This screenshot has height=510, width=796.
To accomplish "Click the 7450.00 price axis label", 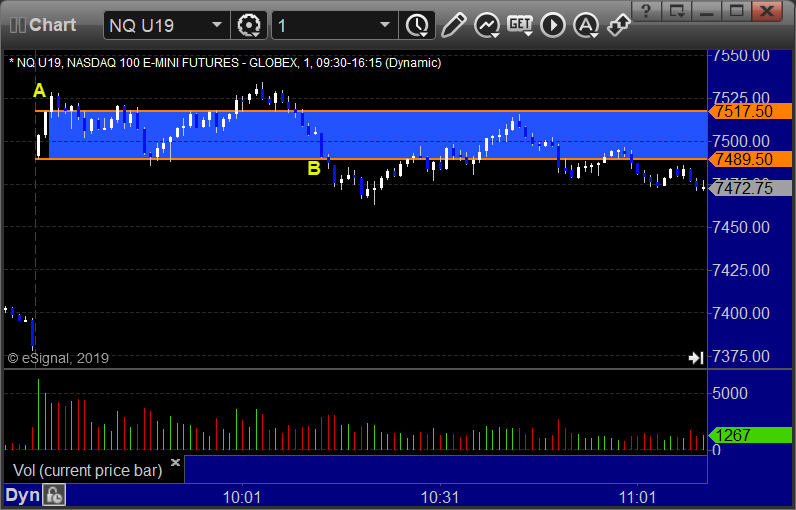I will point(741,227).
